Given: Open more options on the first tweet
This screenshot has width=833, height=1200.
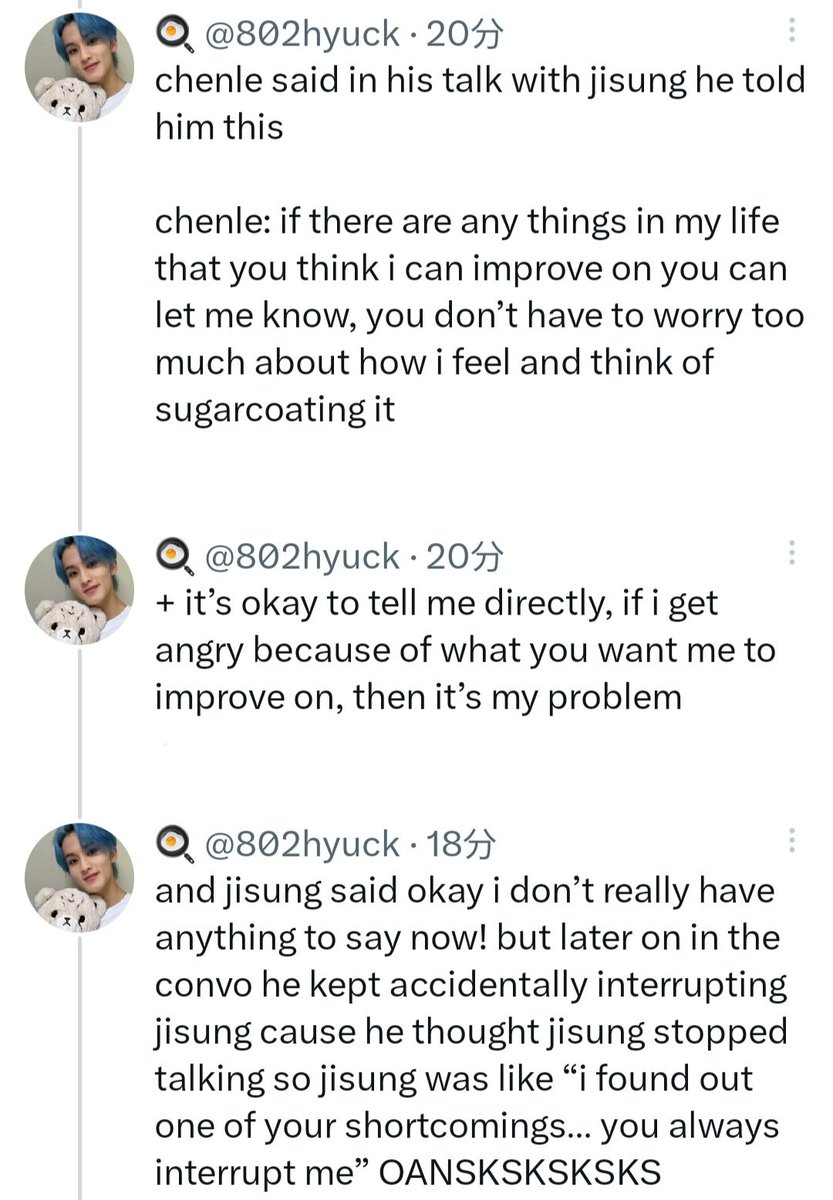Looking at the screenshot, I should click(x=791, y=31).
